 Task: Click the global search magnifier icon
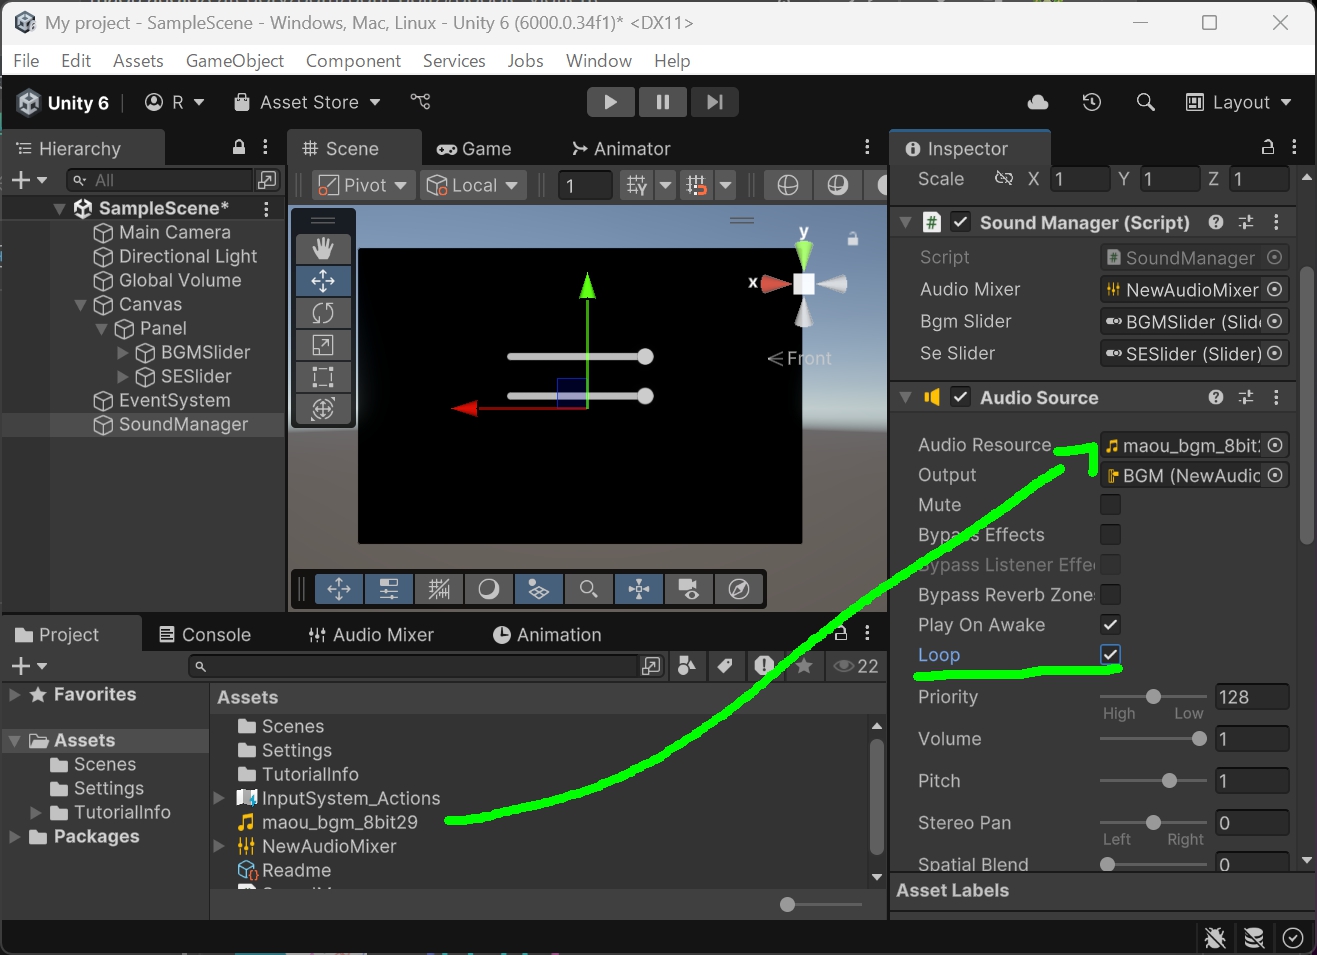click(x=1146, y=102)
